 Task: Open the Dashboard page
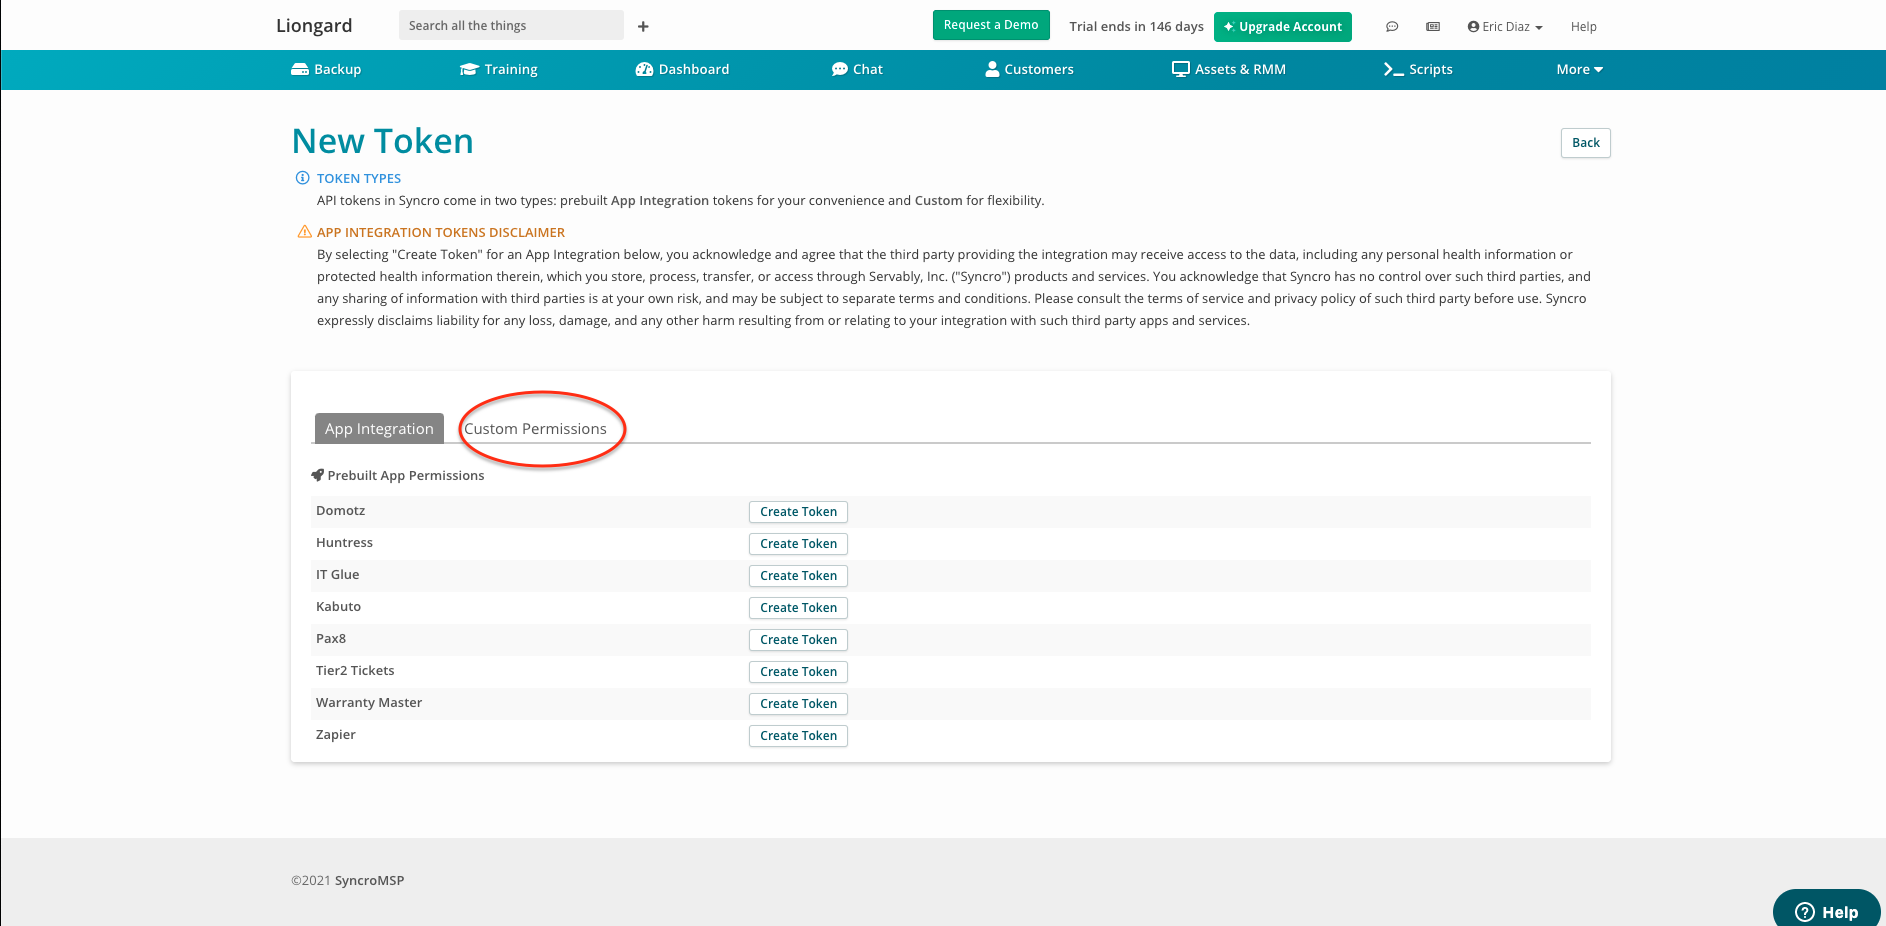(x=682, y=69)
